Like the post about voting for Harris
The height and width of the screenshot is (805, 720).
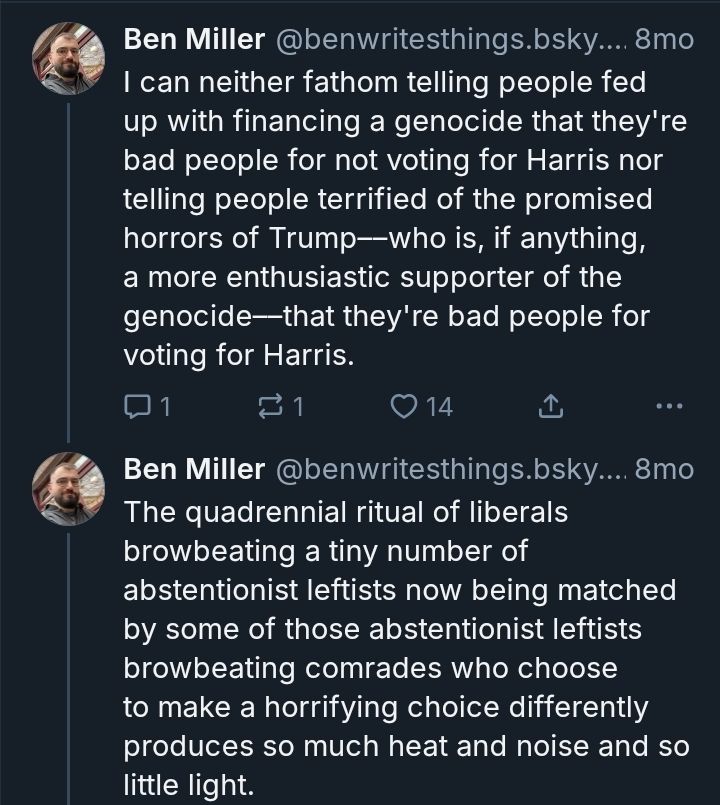tap(404, 407)
